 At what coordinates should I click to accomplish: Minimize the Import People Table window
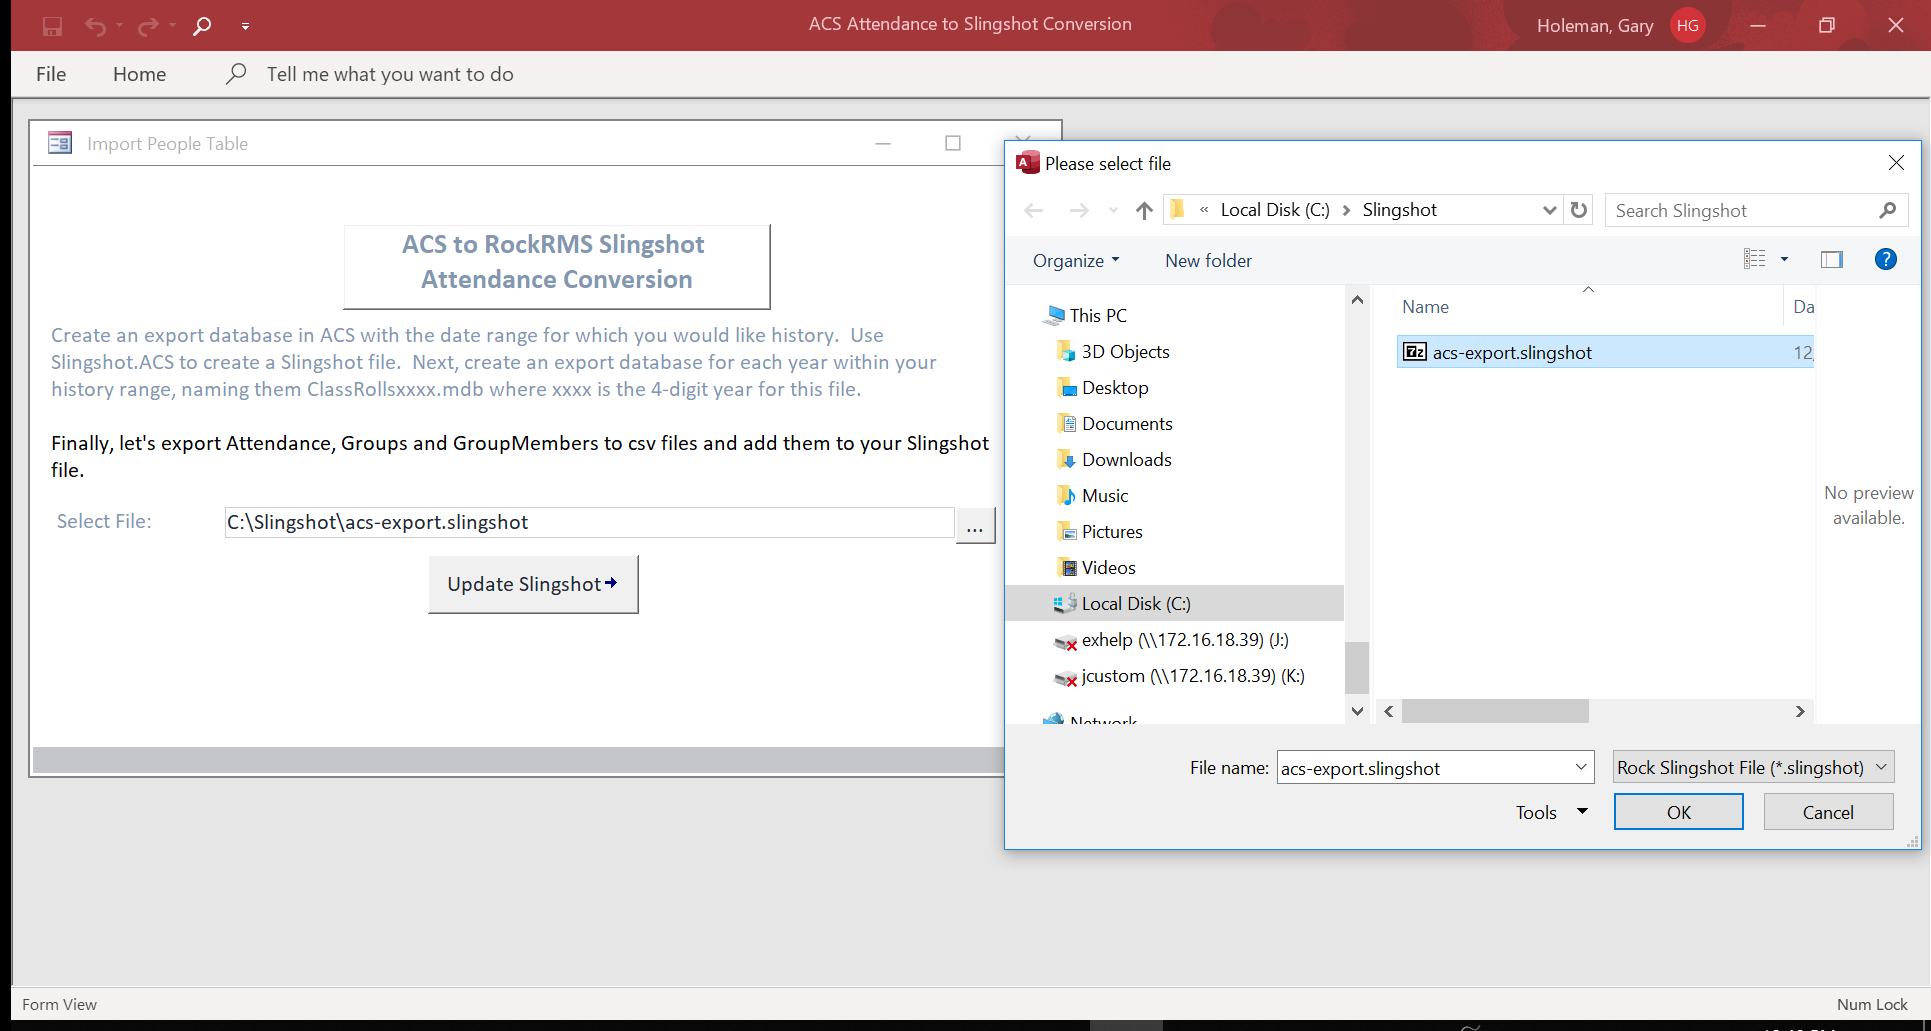coord(883,143)
